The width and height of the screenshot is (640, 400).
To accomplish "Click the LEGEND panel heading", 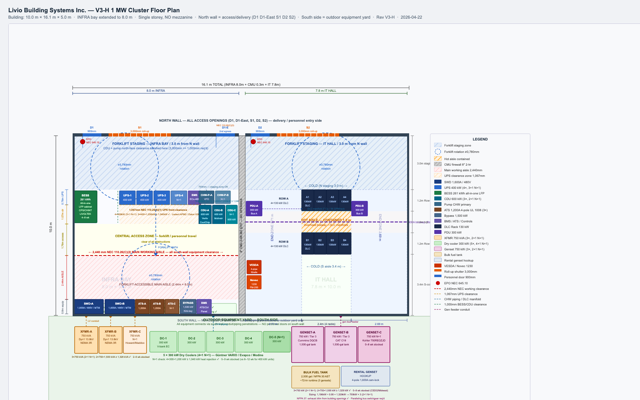I will pos(480,139).
